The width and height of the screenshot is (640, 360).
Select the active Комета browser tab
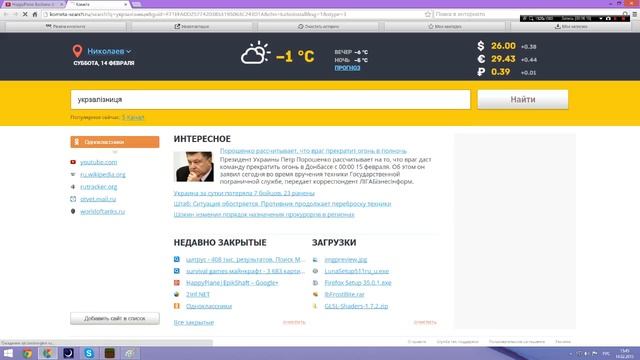[98, 4]
